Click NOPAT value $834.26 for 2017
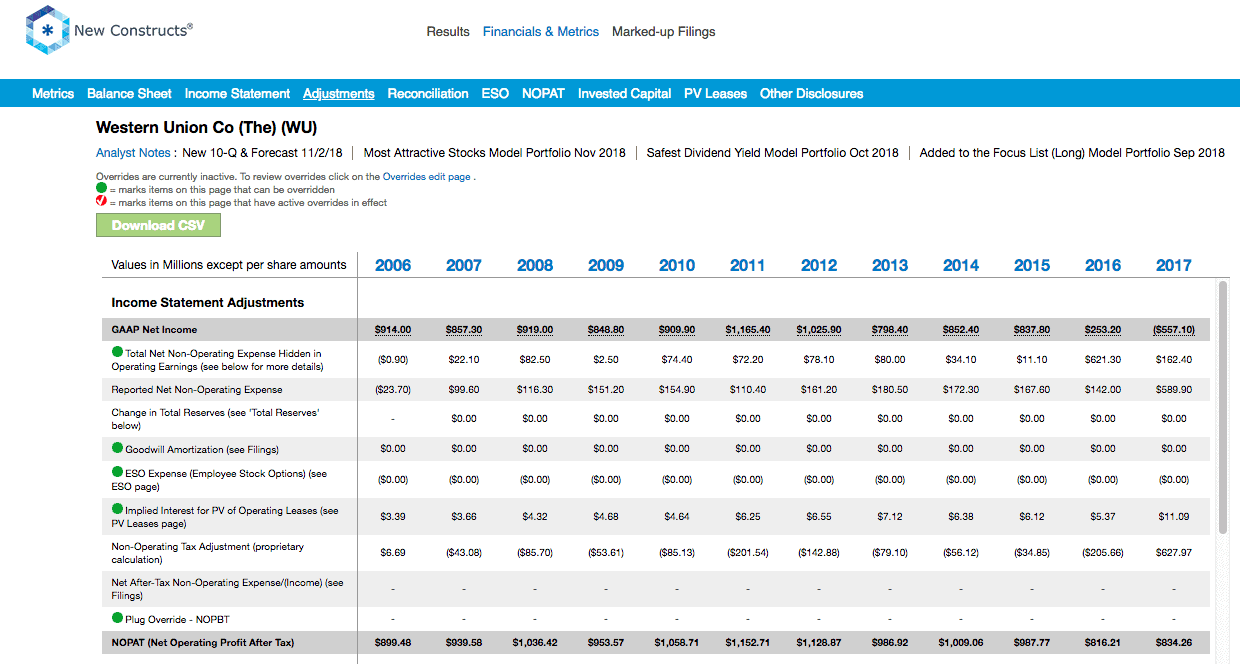Screen dimensions: 1240x664 [1174, 642]
